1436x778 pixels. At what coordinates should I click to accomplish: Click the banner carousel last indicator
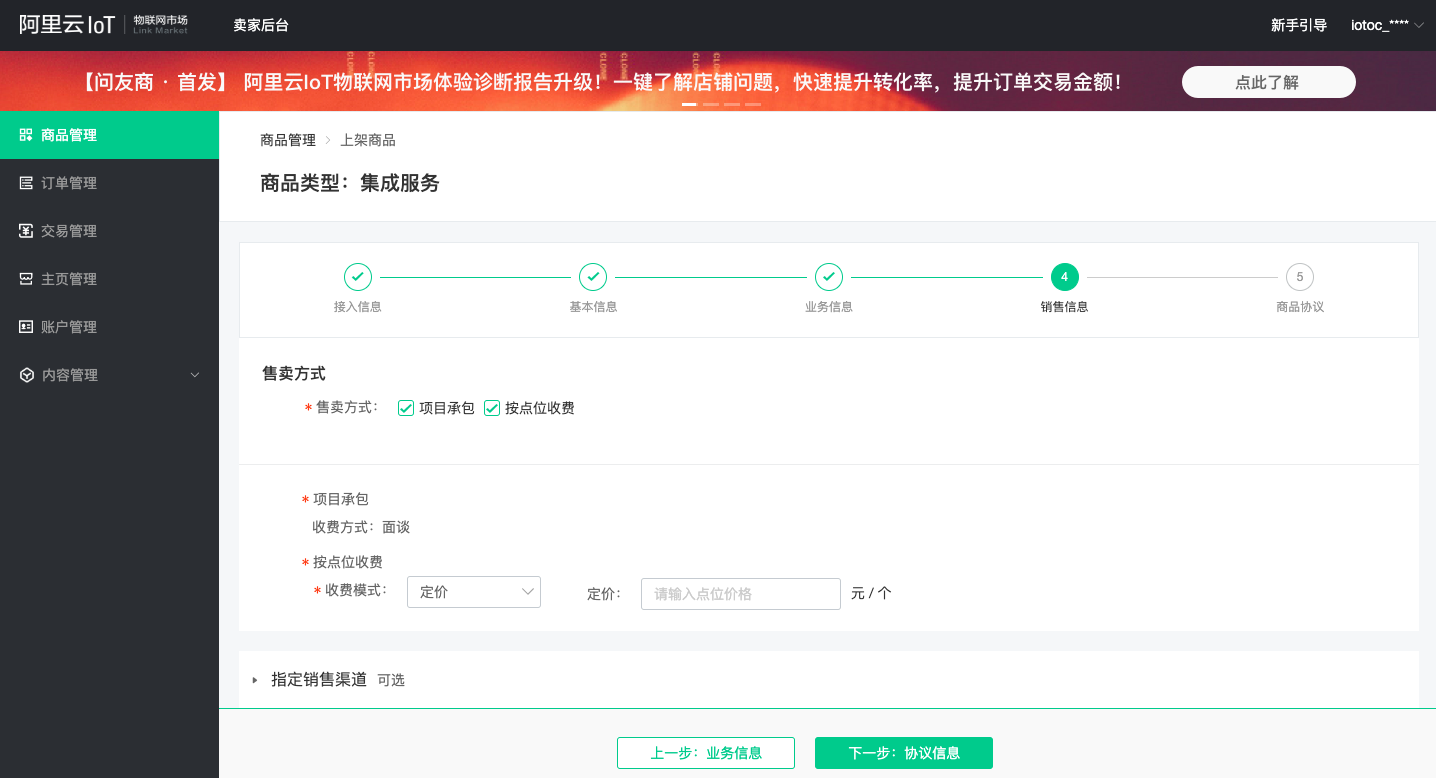[x=753, y=104]
